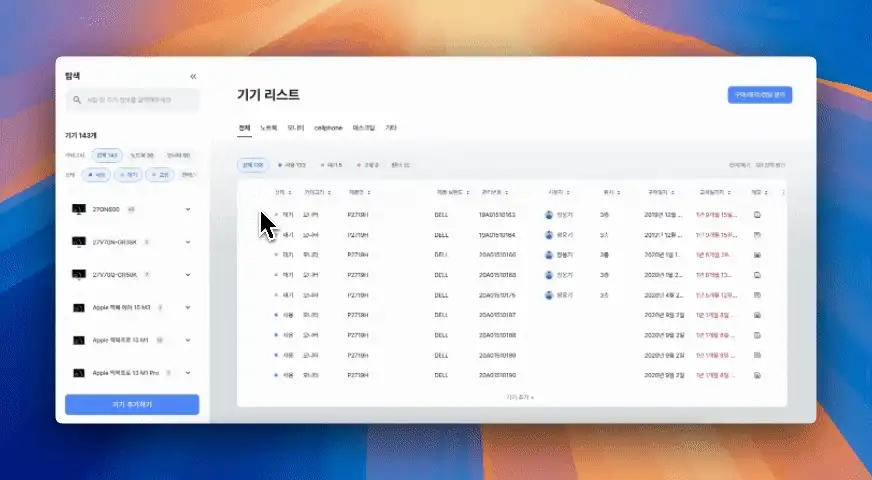This screenshot has height=480, width=872.
Task: Collapse the 탐색 sidebar with the double-chevron icon
Action: [193, 76]
